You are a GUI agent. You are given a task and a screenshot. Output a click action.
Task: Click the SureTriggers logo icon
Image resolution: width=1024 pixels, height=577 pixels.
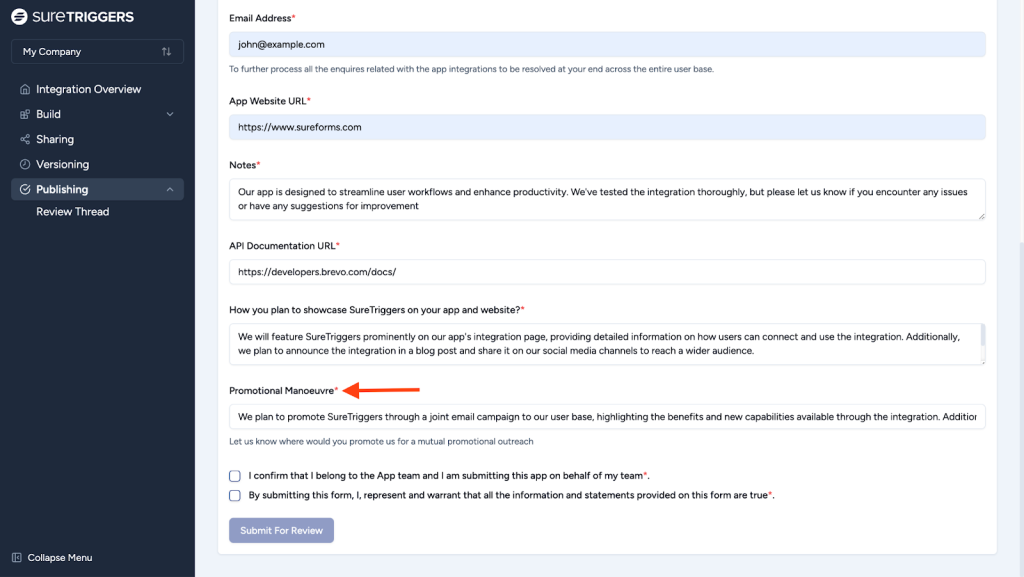tap(19, 17)
